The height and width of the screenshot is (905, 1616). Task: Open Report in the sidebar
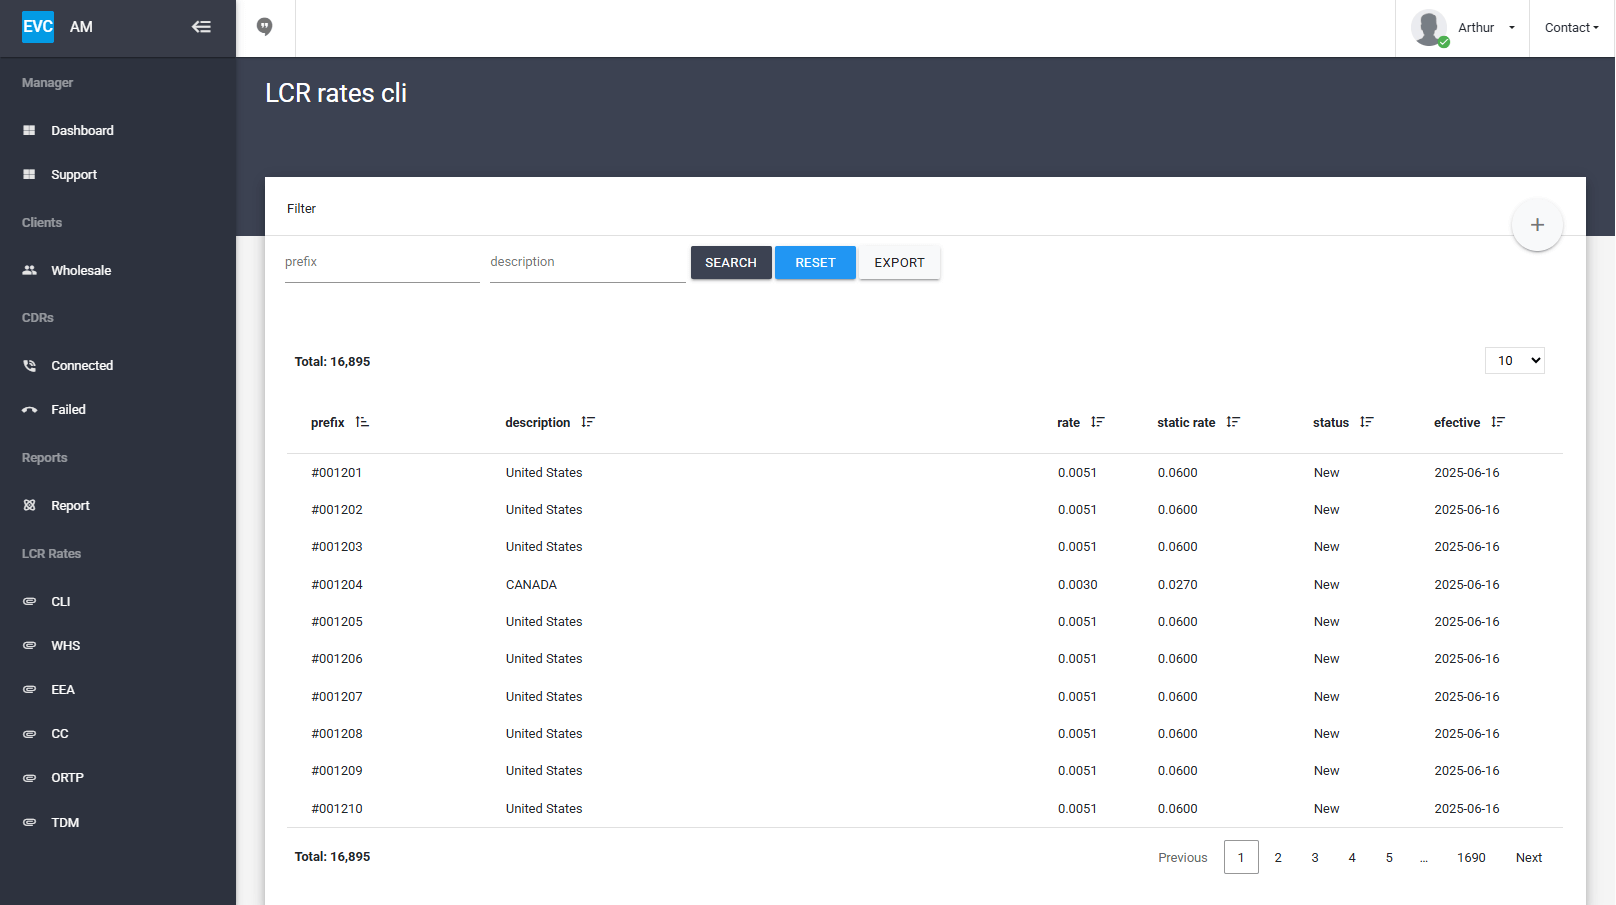point(70,505)
